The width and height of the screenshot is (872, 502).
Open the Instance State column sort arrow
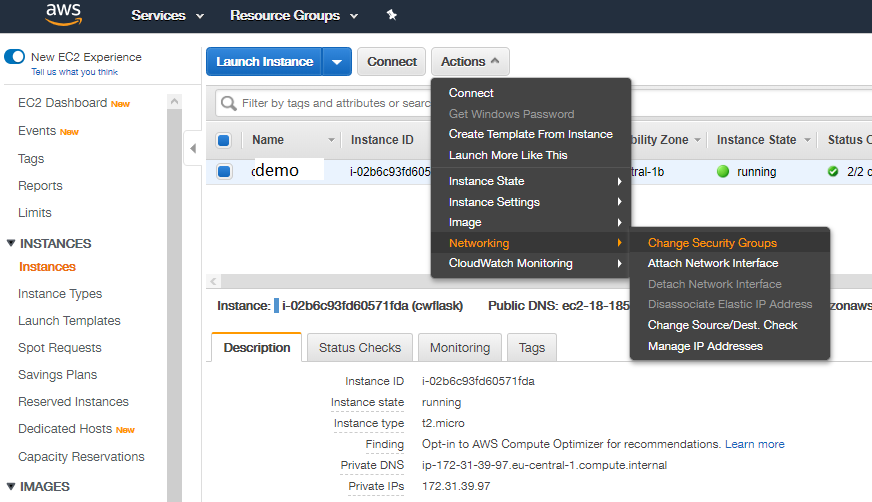[807, 140]
